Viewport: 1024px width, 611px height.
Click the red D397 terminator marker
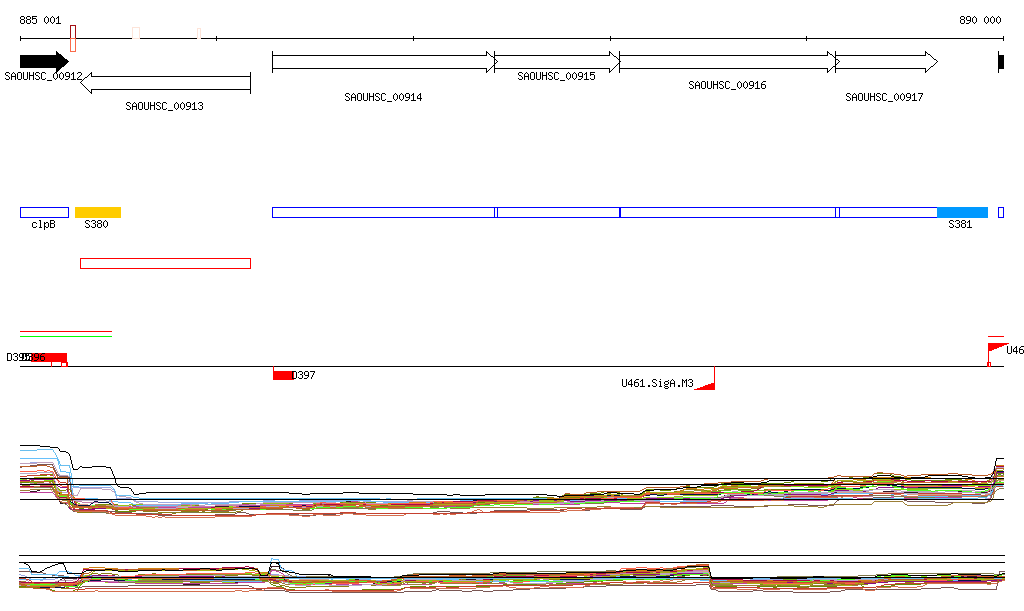283,375
